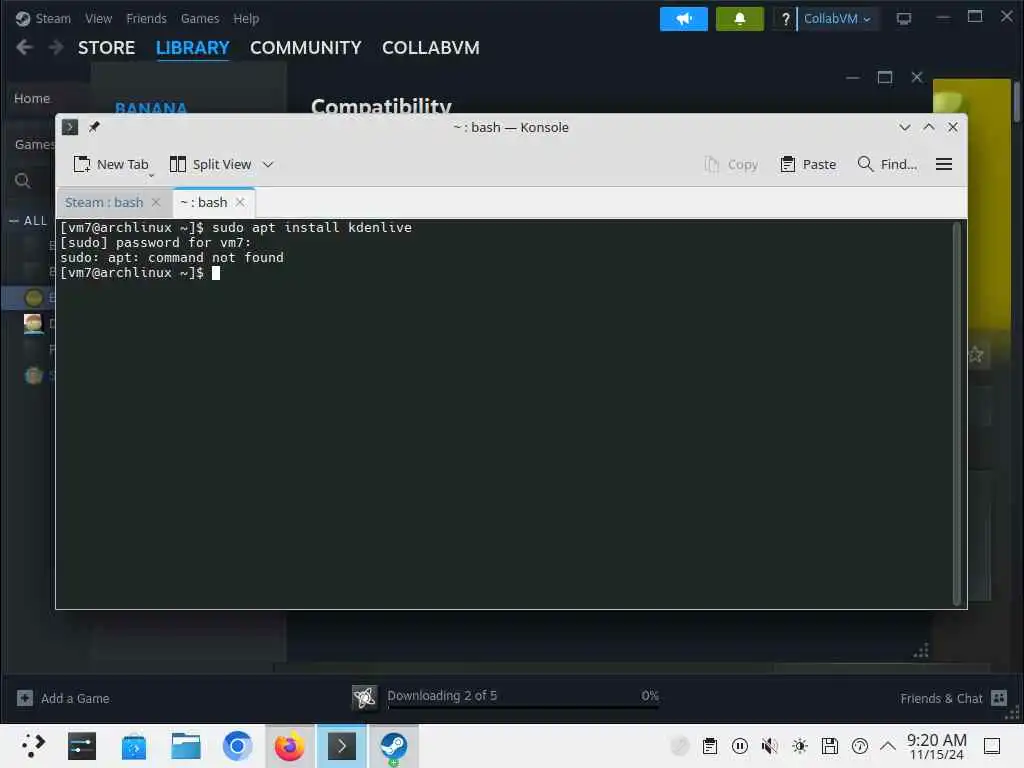Expand the CollabVM account dropdown
1024x768 pixels.
pos(838,19)
